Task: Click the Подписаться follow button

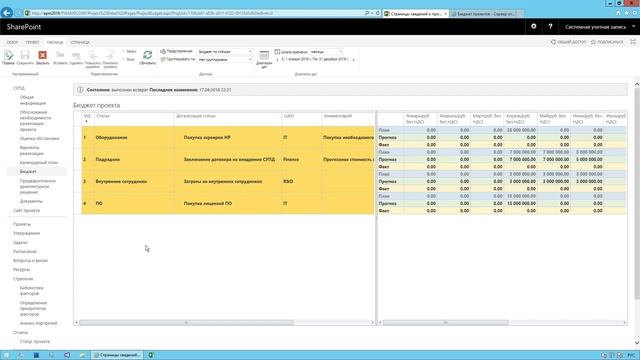Action: 607,42
